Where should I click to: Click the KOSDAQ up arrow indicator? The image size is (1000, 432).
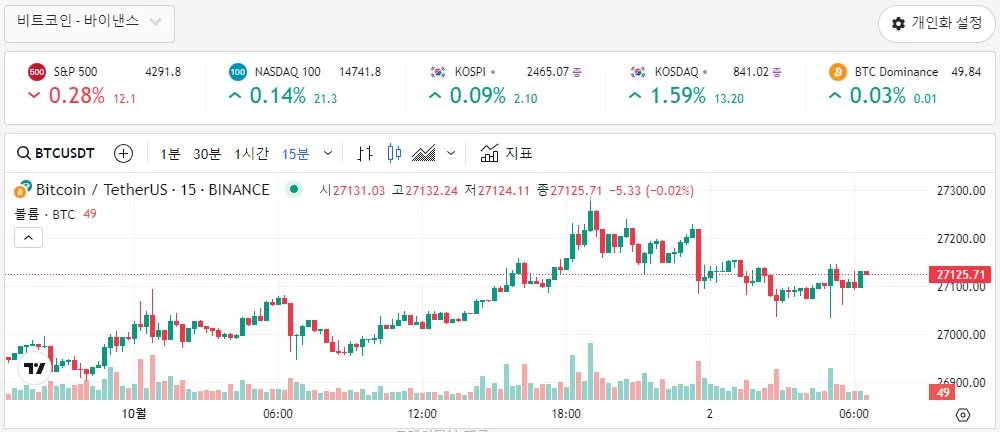636,96
